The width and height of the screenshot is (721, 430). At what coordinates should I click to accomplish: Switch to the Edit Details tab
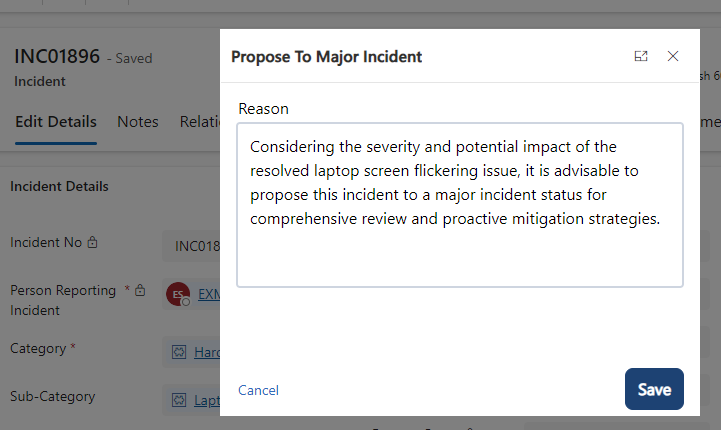[x=56, y=122]
